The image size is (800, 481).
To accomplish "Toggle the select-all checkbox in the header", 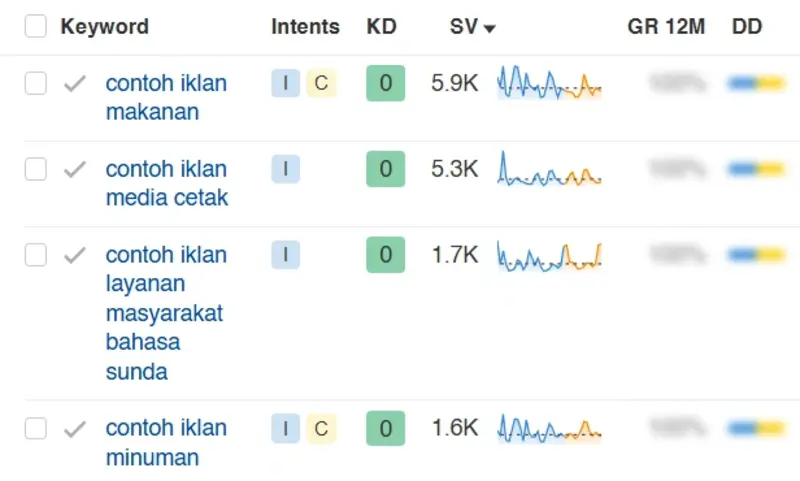I will pyautogui.click(x=36, y=26).
